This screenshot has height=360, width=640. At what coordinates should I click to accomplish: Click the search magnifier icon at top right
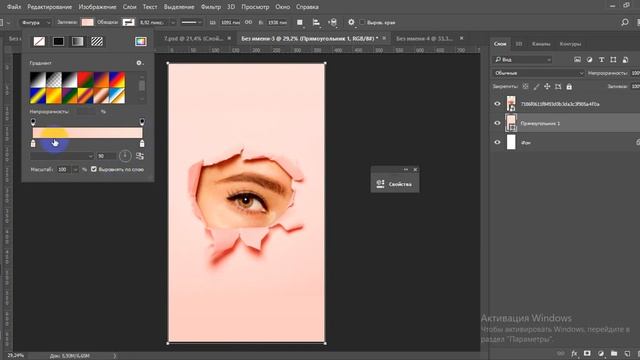pyautogui.click(x=624, y=22)
